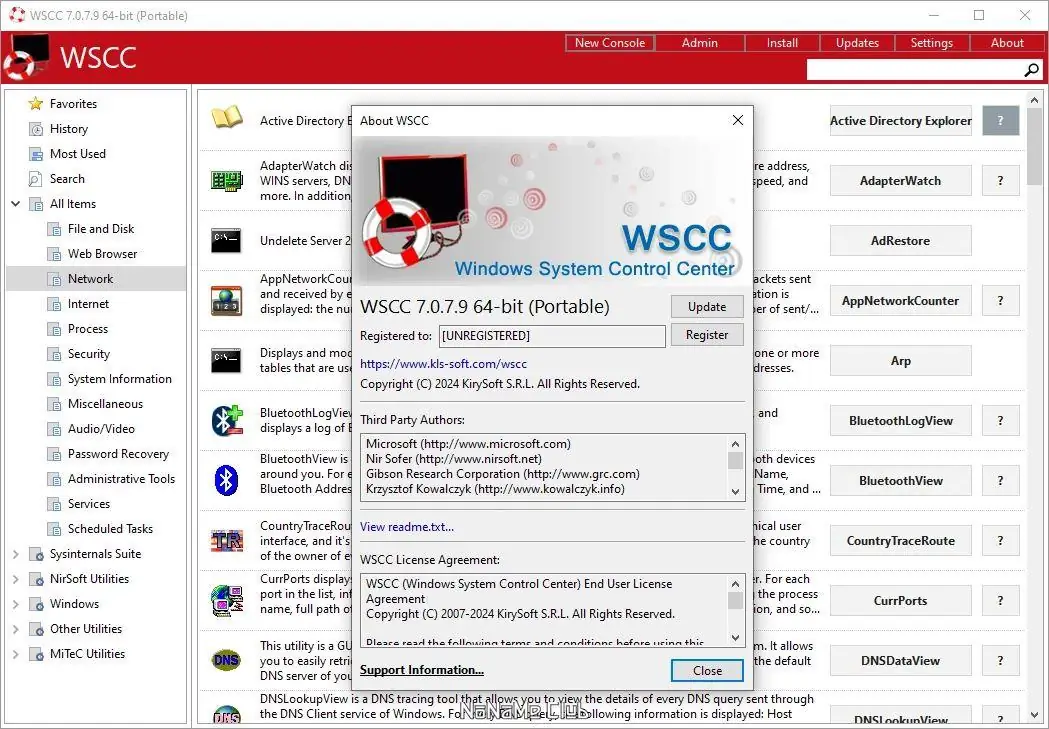Click the BluetoothView blue icon
The width and height of the screenshot is (1049, 729).
(226, 480)
